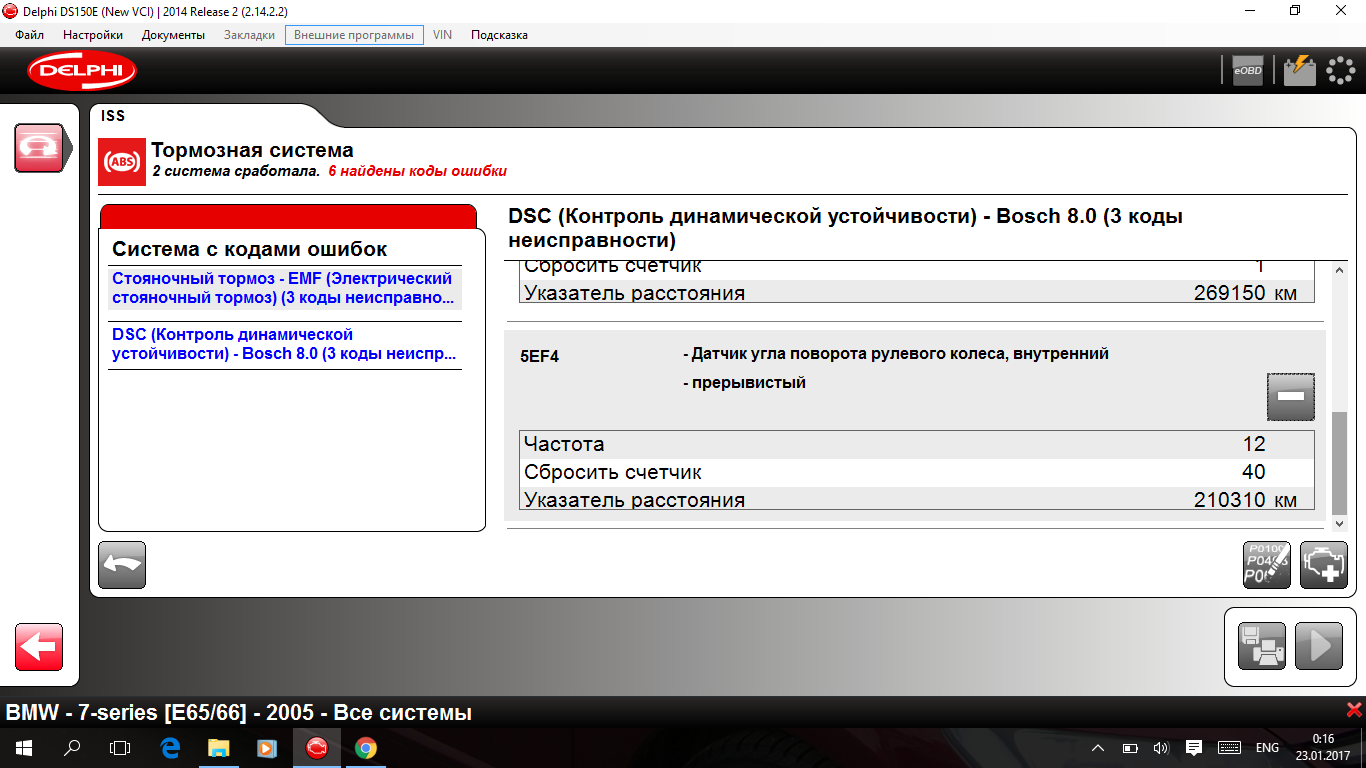The image size is (1366, 768).
Task: Click distance value 210310 км
Action: [1245, 500]
